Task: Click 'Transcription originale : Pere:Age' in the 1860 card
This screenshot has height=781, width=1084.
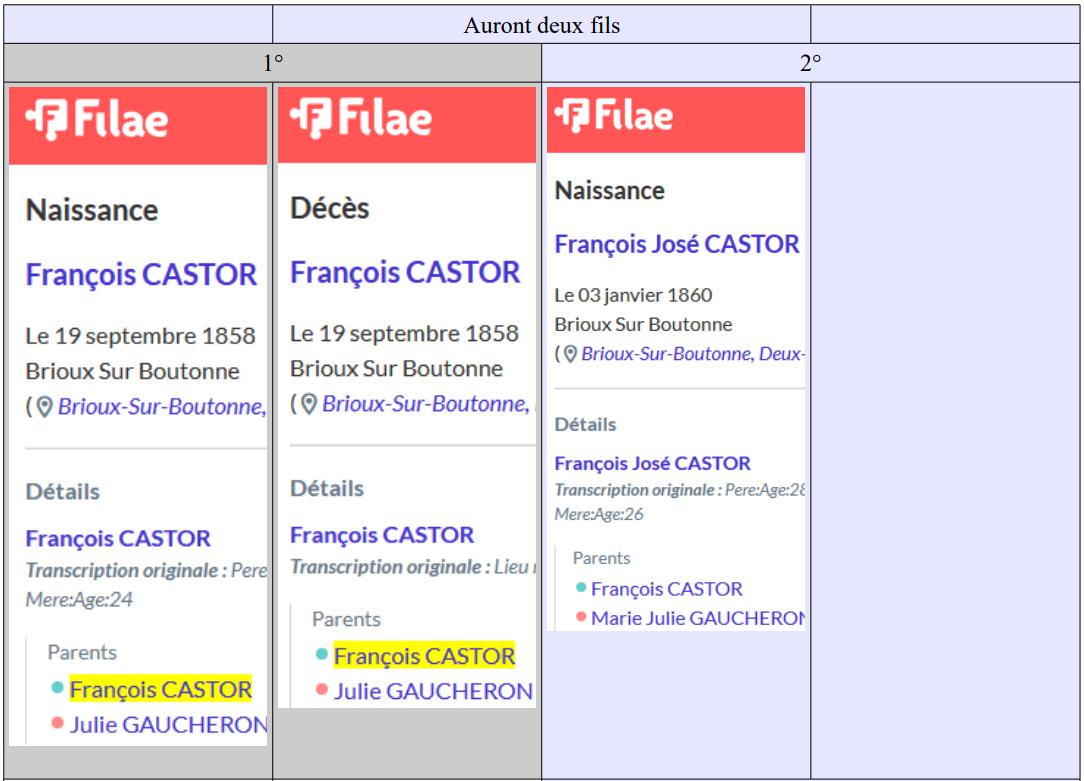Action: pyautogui.click(x=680, y=490)
